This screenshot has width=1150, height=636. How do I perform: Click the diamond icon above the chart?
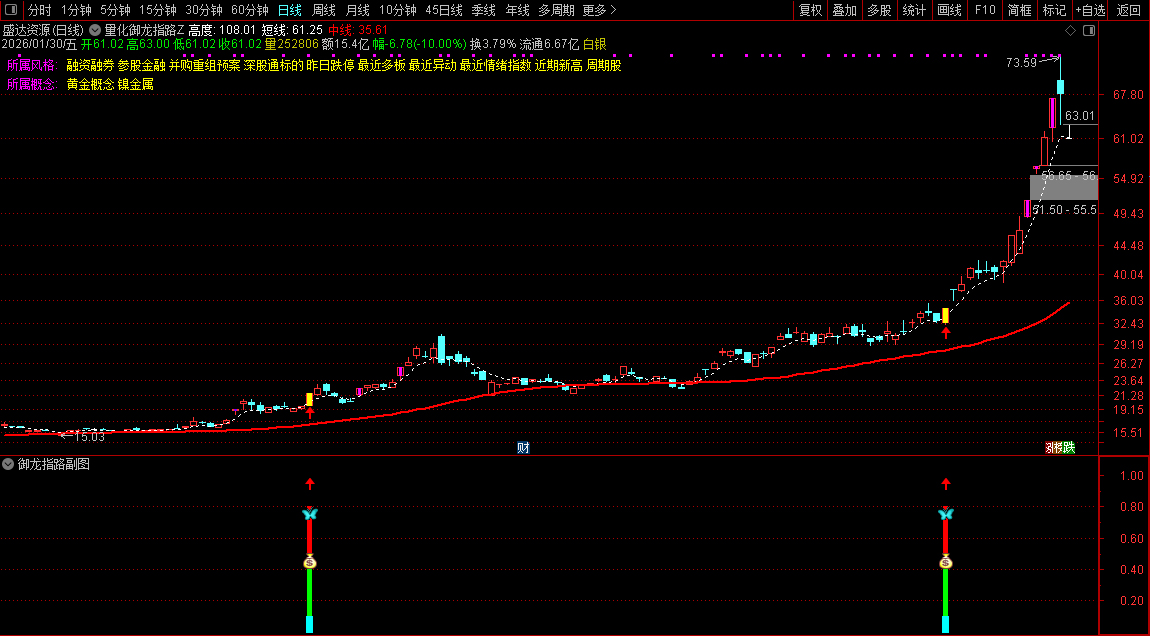tap(1070, 30)
